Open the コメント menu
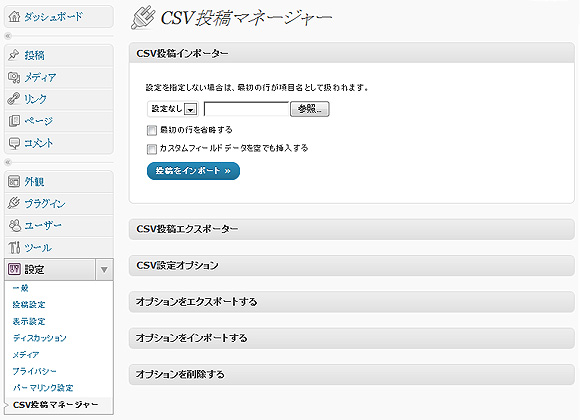 pos(39,143)
